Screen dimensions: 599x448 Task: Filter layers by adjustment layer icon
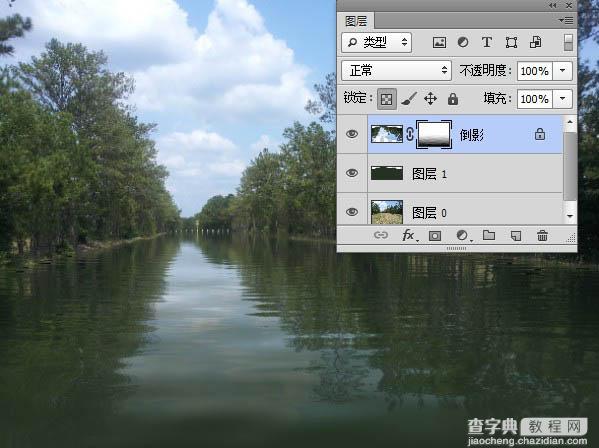click(x=463, y=42)
